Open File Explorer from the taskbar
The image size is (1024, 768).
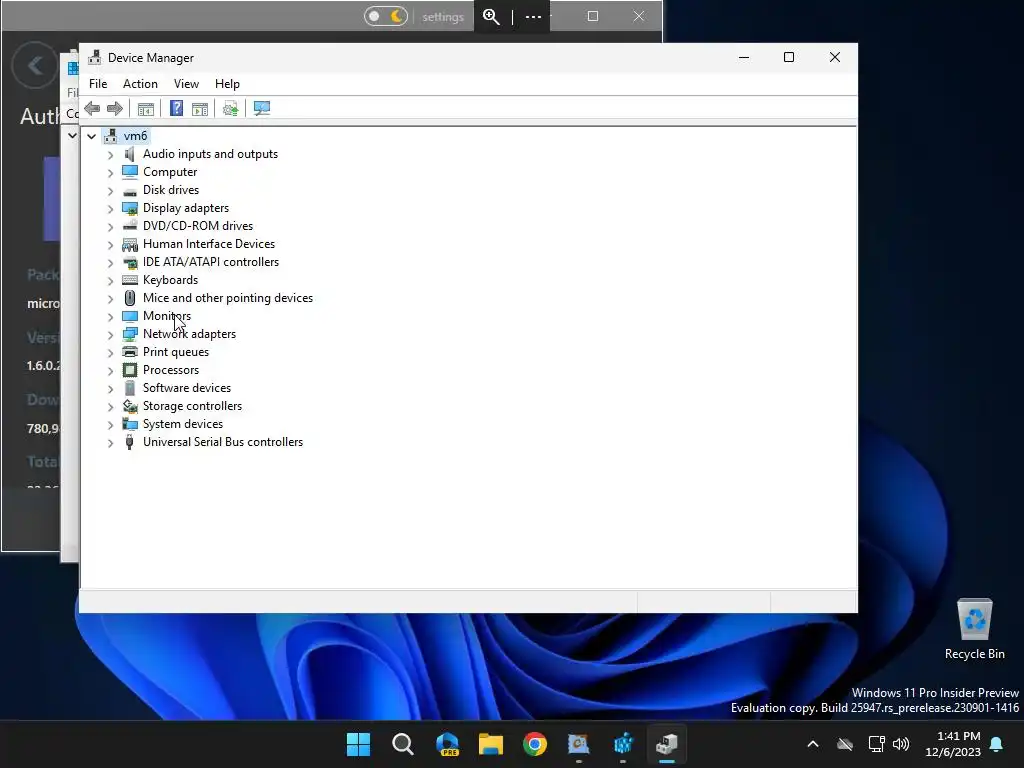(x=490, y=744)
